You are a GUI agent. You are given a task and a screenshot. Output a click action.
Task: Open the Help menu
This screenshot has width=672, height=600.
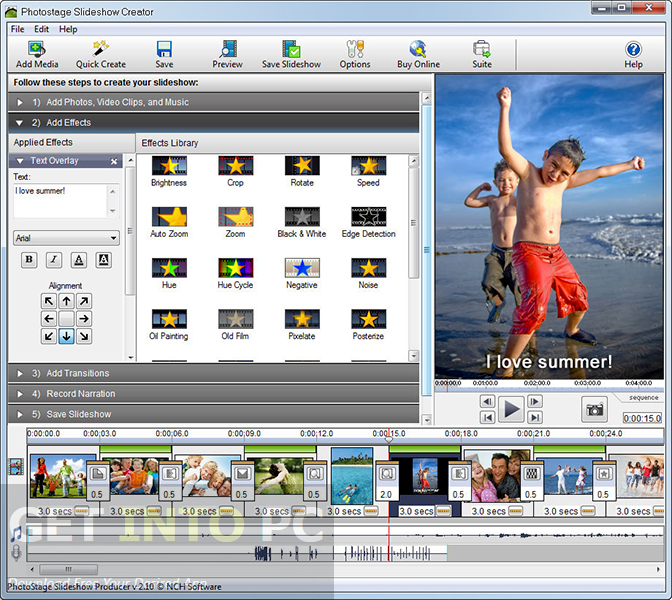68,29
